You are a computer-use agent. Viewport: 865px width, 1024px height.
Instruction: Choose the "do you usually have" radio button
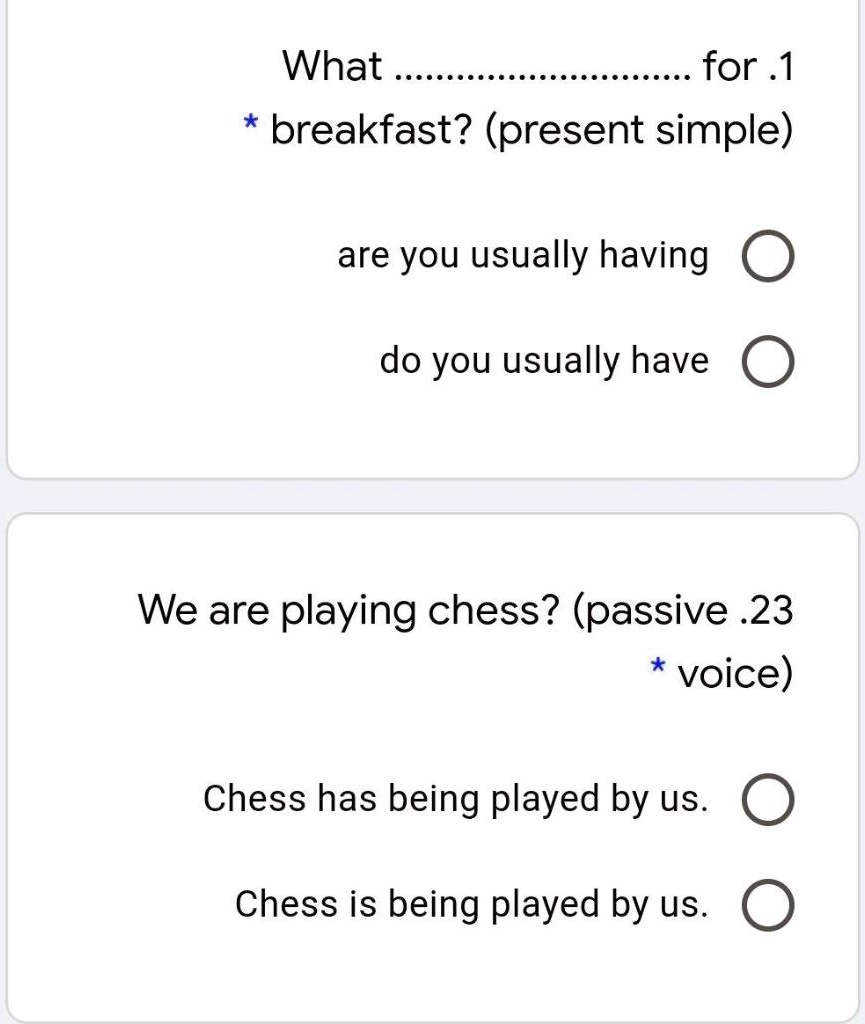768,362
